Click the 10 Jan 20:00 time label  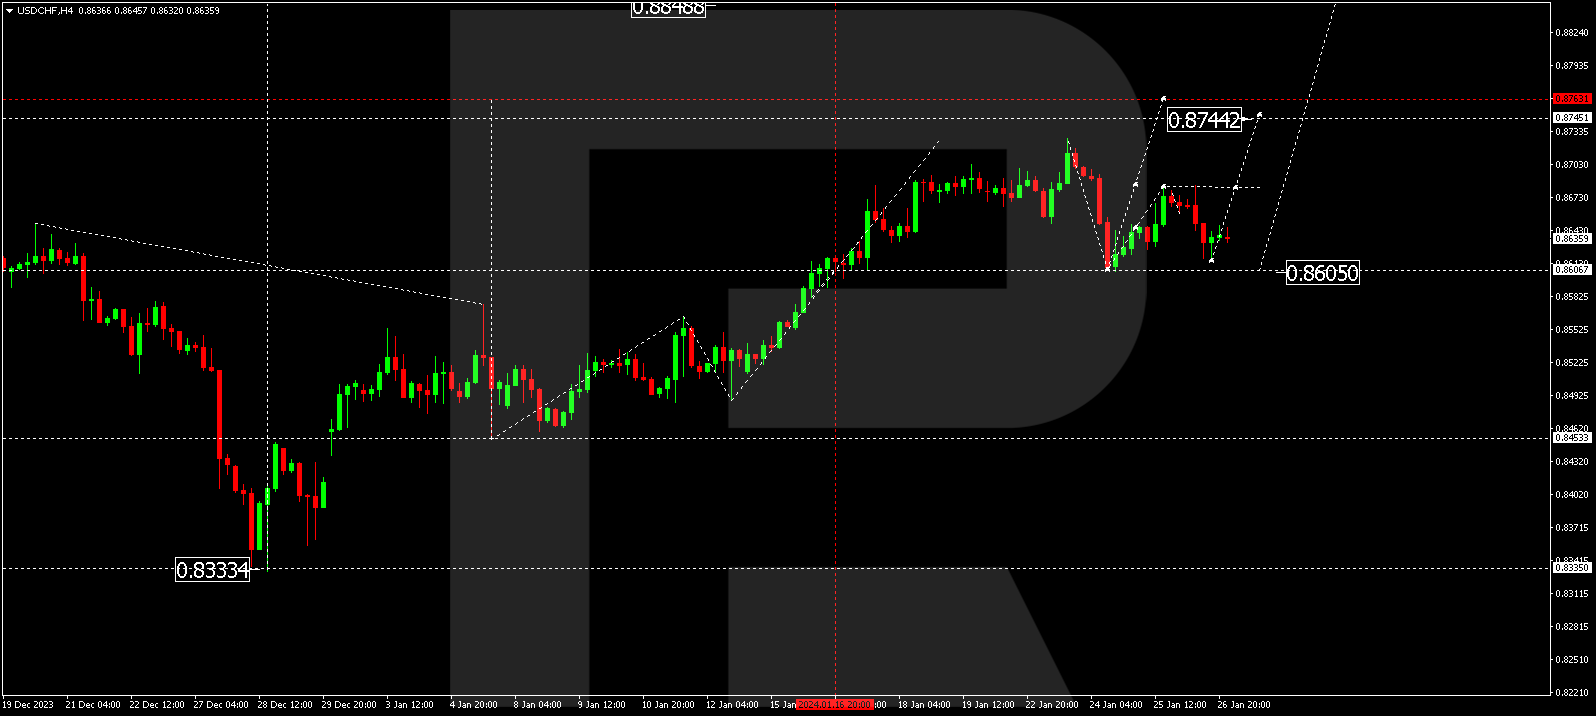tap(669, 705)
